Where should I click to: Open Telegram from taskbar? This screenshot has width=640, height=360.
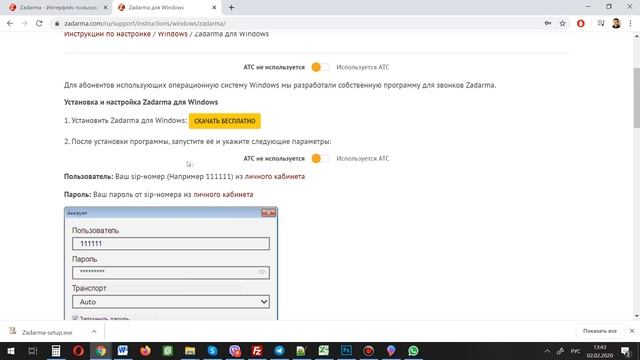tap(279, 351)
